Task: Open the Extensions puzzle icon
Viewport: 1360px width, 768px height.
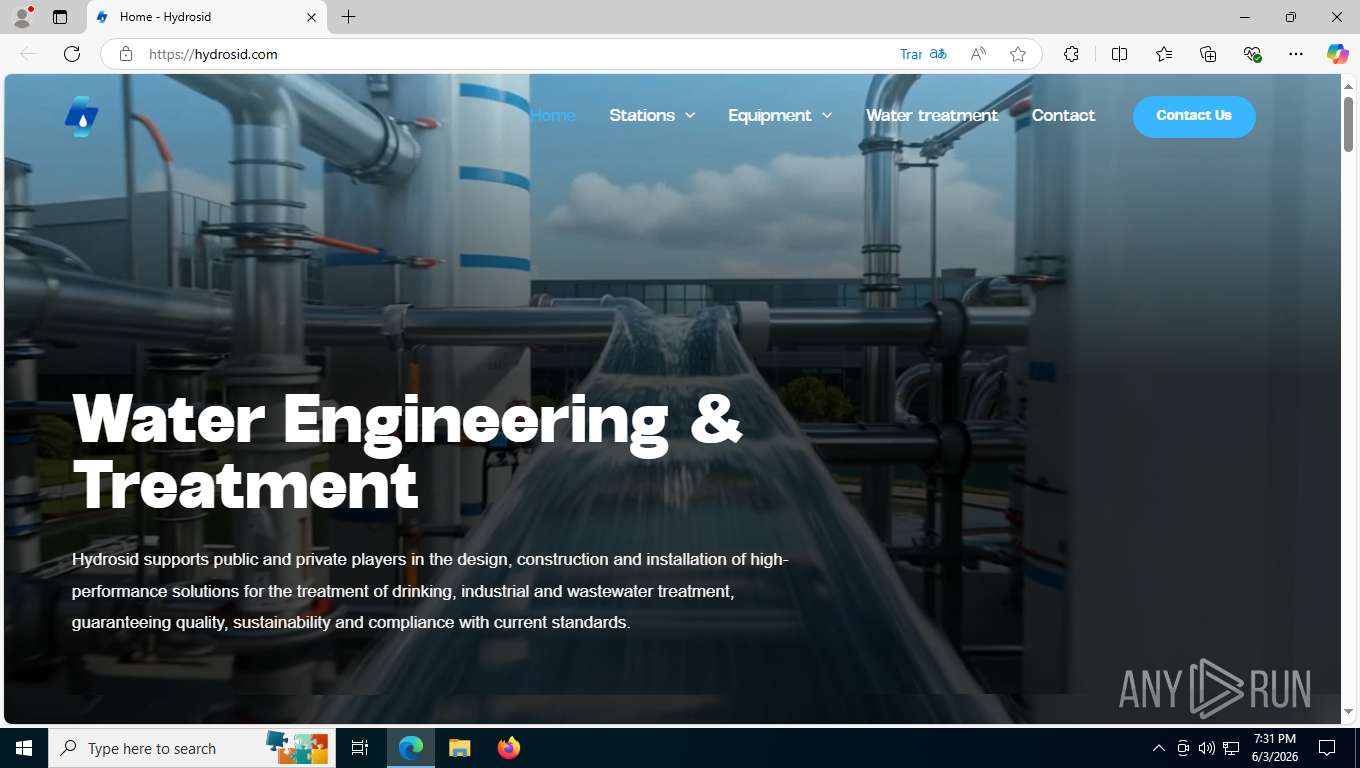Action: coord(1071,54)
